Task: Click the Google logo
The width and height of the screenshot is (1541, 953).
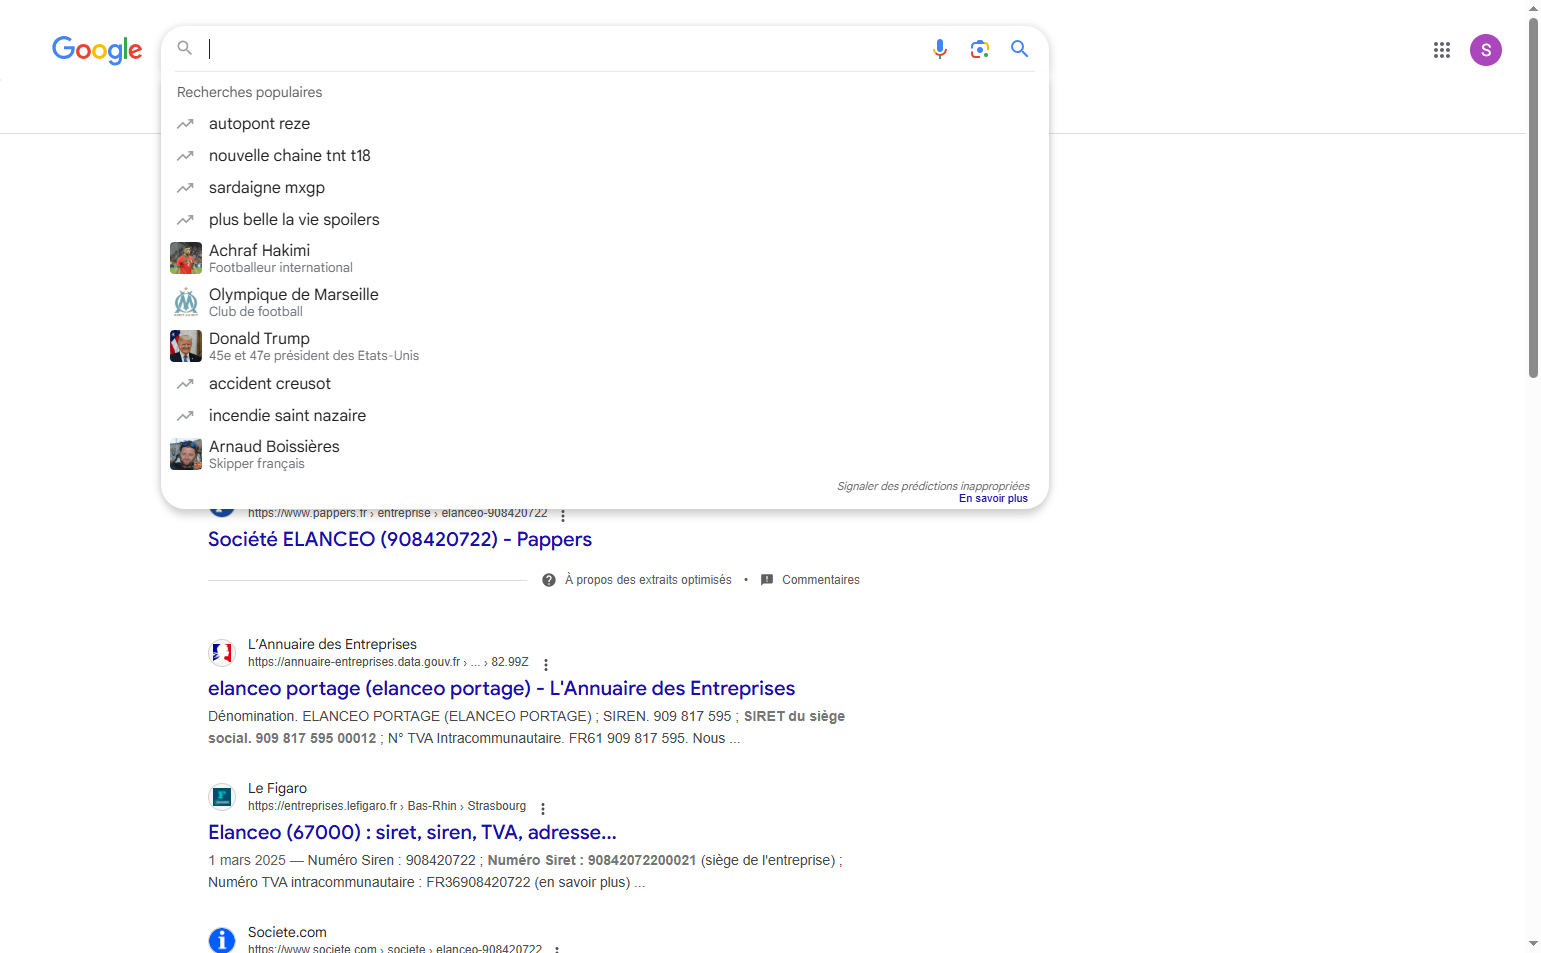Action: click(97, 49)
